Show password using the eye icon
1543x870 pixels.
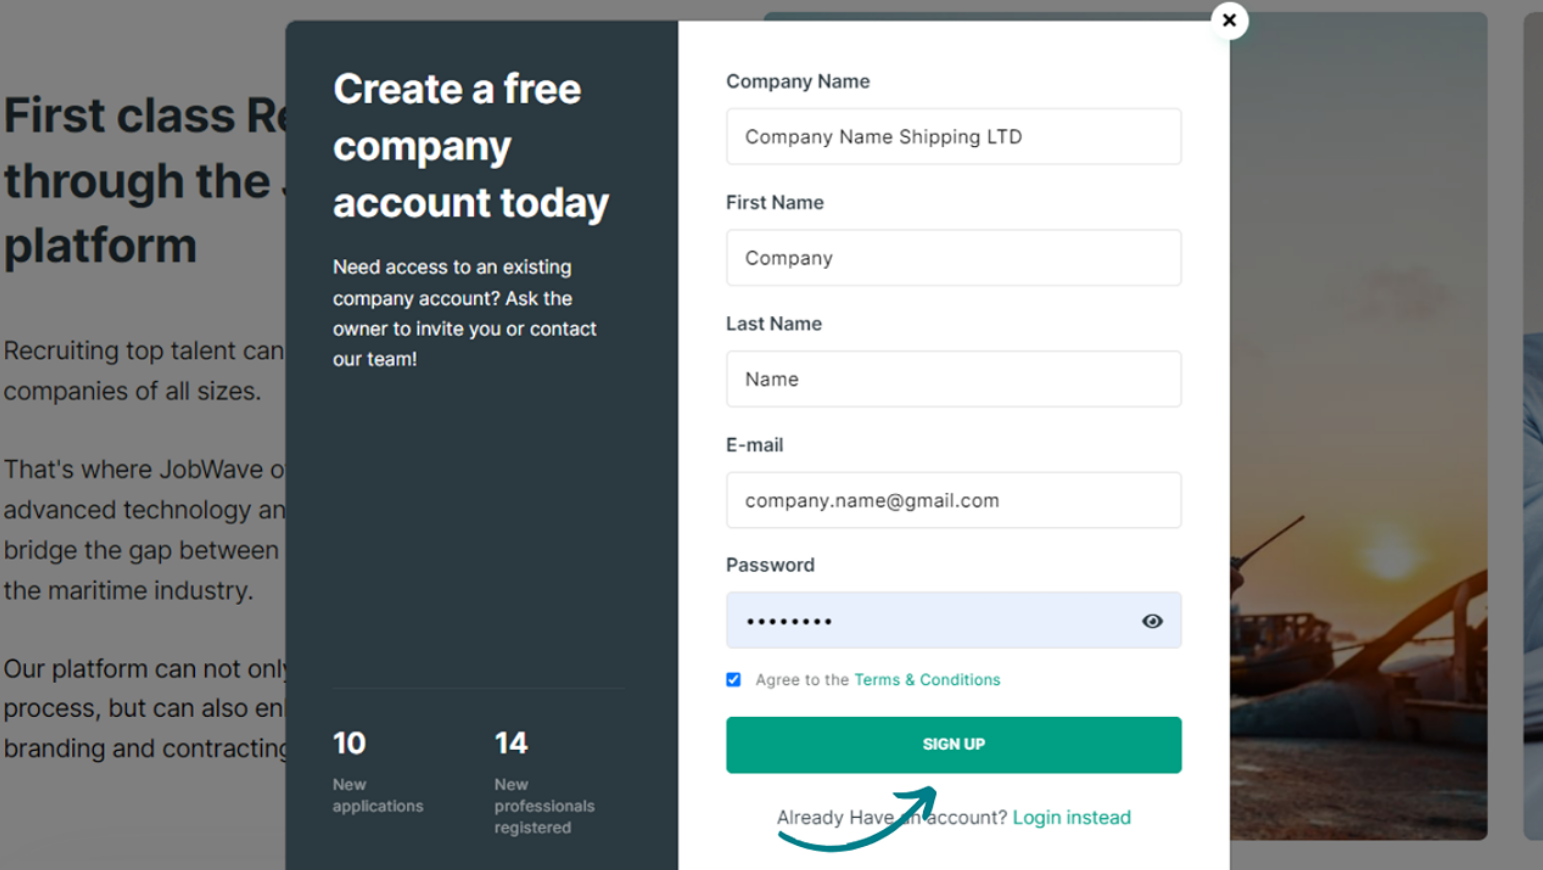[x=1152, y=621]
